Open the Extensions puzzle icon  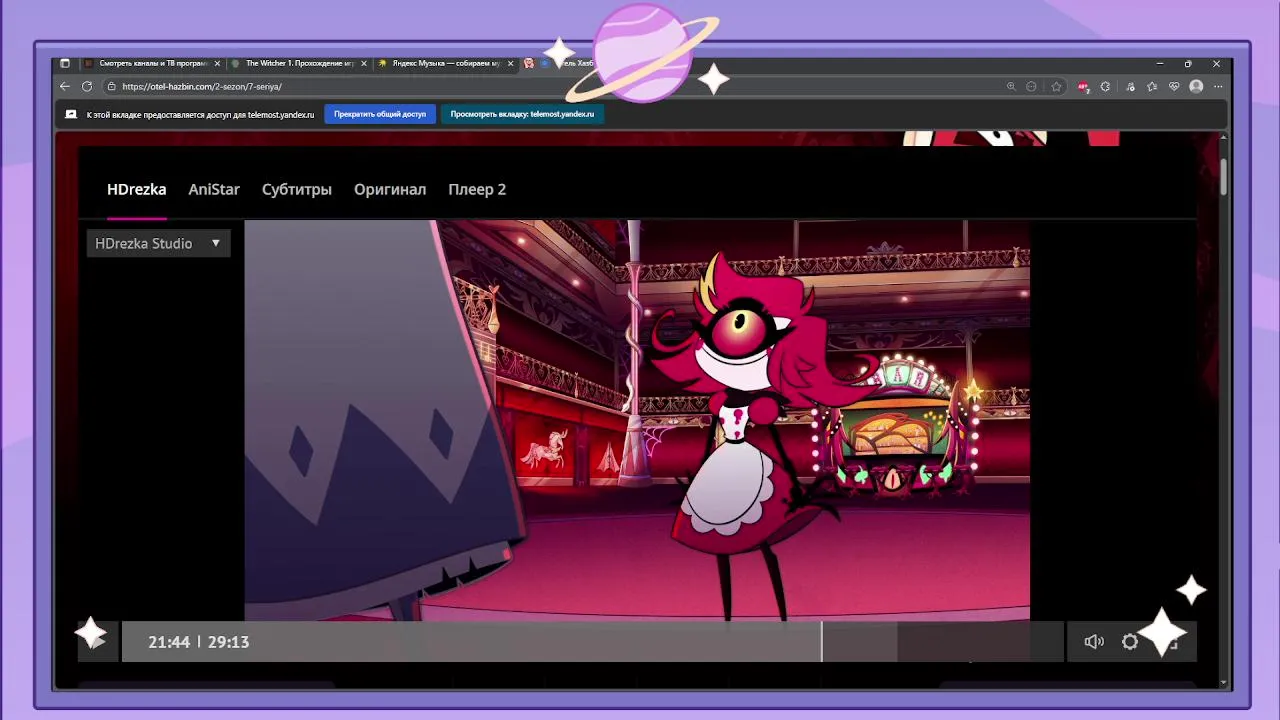pos(1105,87)
